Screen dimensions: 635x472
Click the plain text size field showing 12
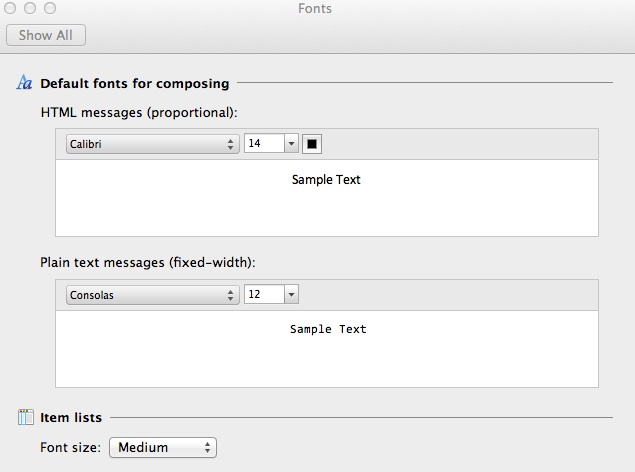click(264, 295)
